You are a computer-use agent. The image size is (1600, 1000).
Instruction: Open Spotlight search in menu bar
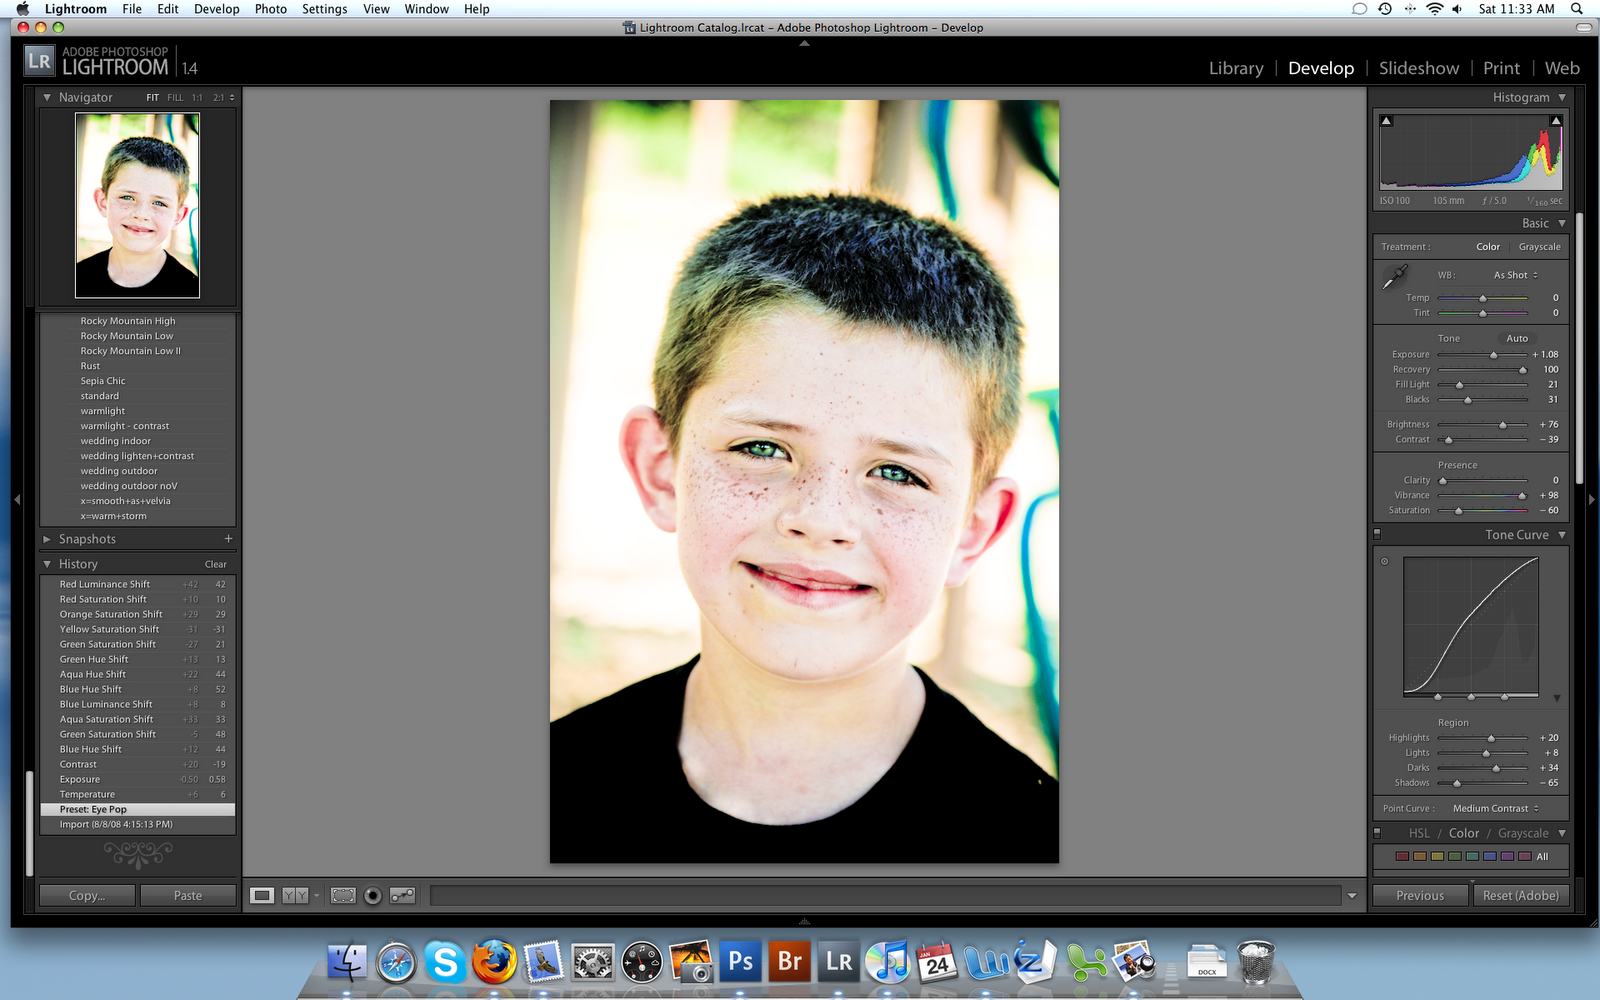[1577, 9]
